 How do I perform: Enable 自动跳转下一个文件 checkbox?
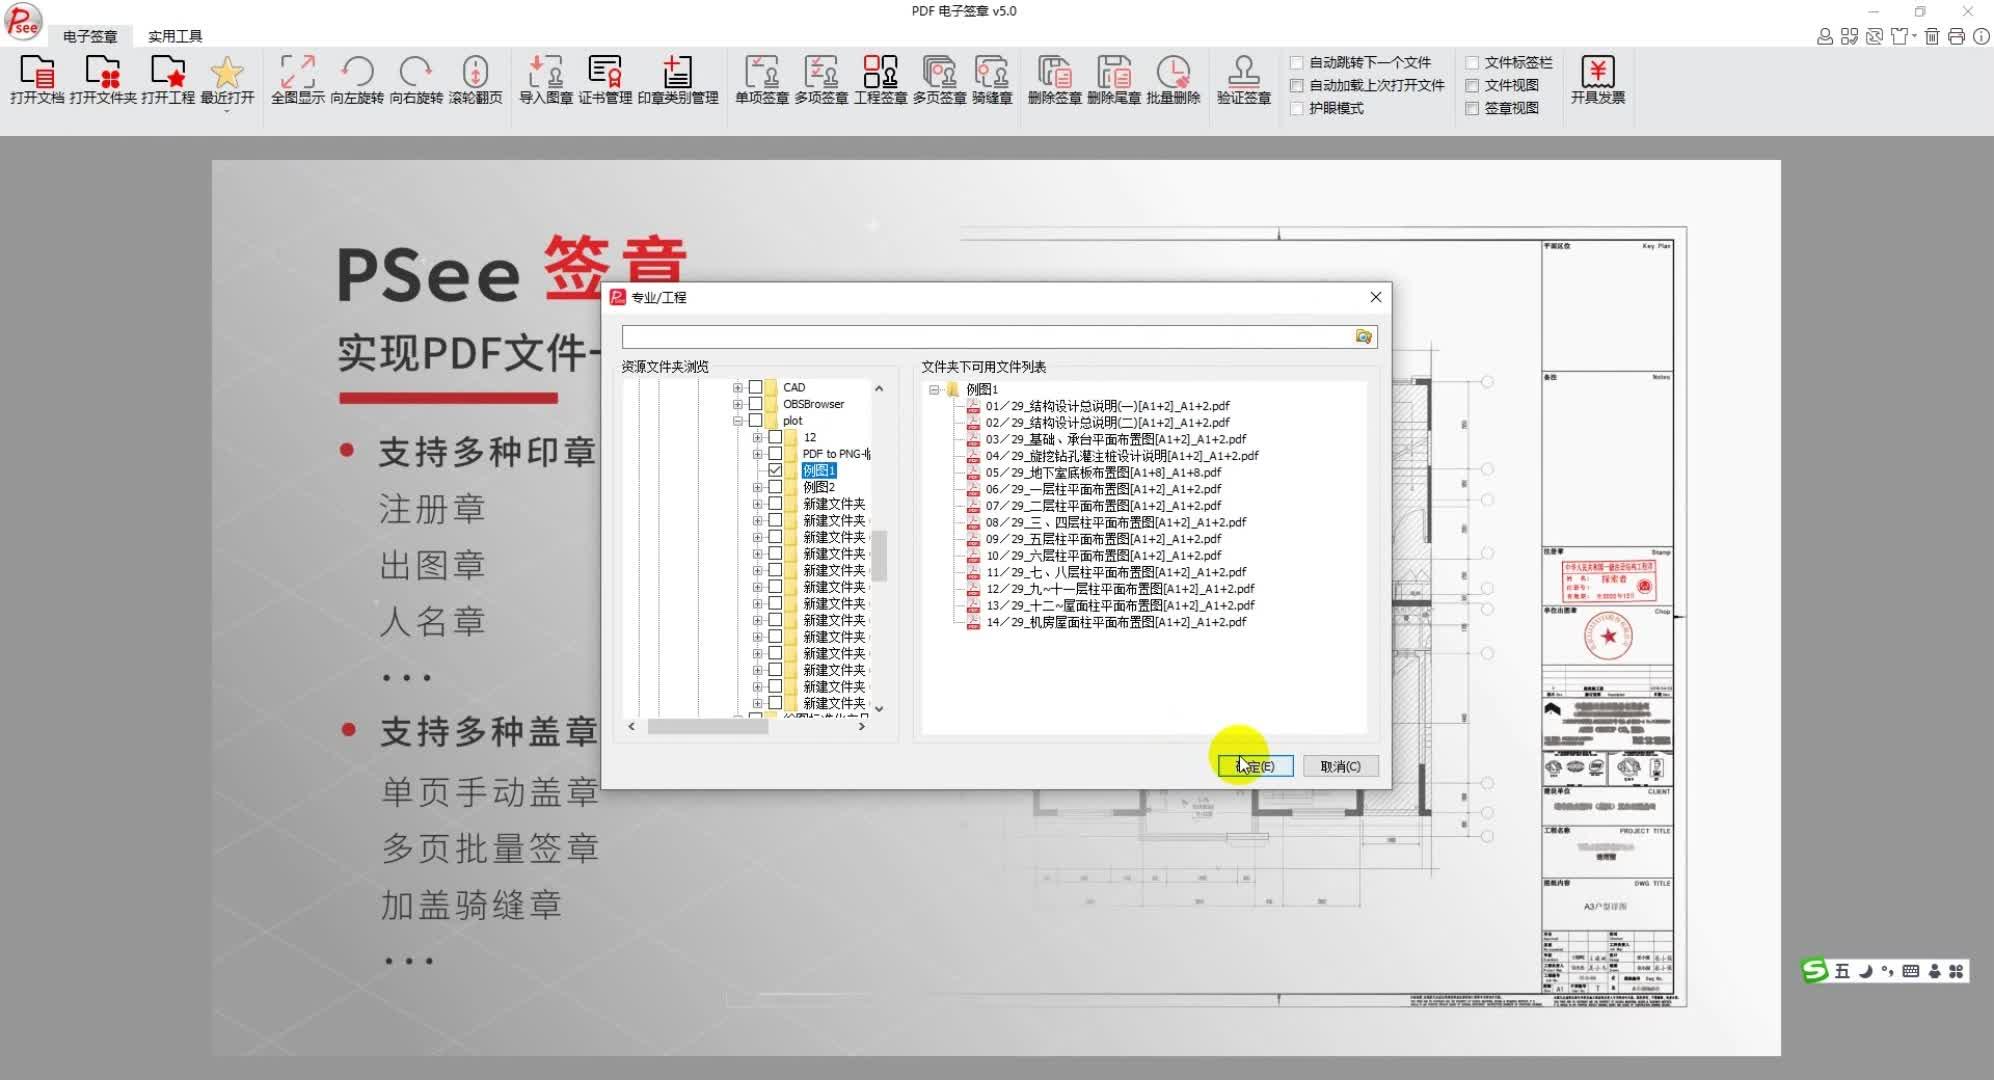[1296, 63]
